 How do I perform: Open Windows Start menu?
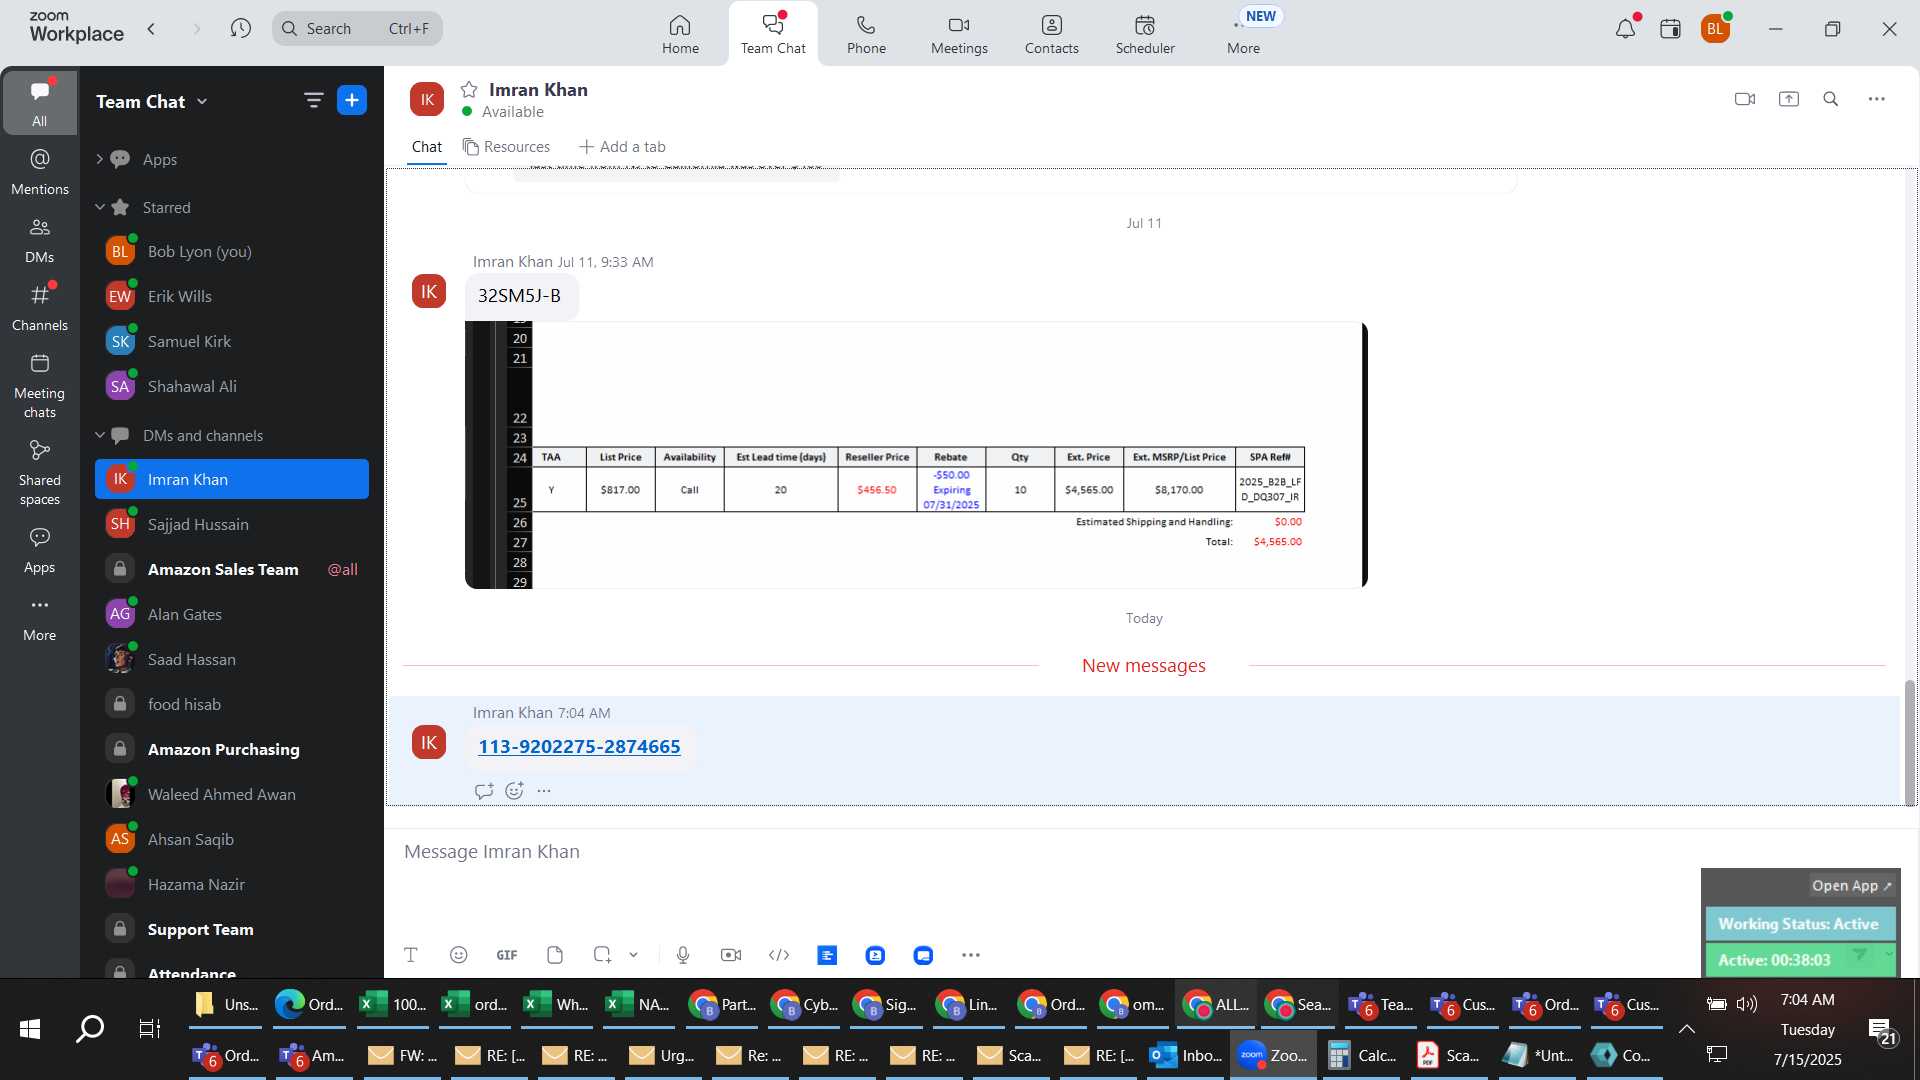point(30,1029)
